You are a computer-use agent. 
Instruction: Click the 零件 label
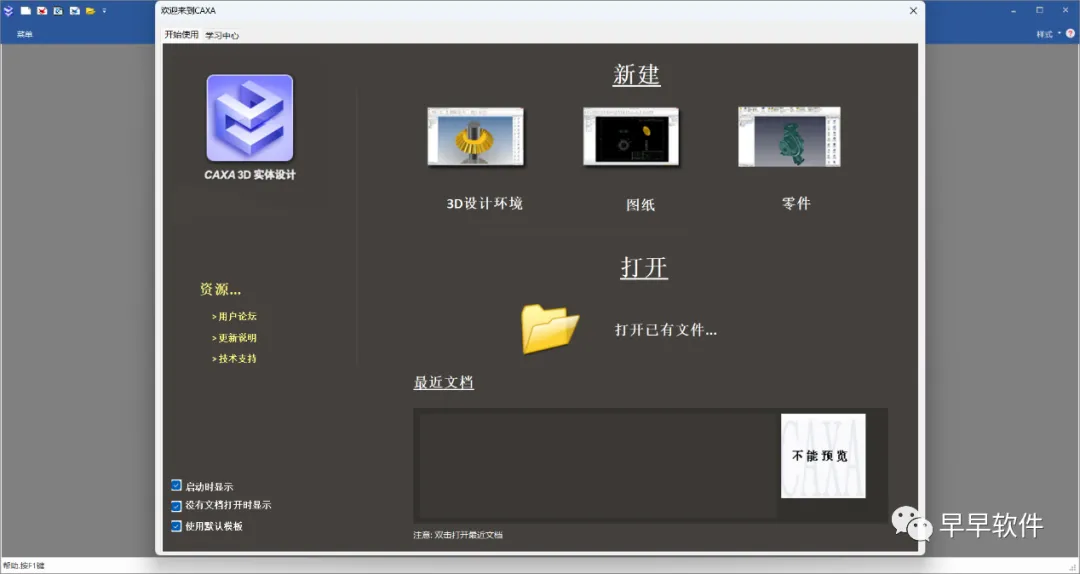pyautogui.click(x=796, y=203)
